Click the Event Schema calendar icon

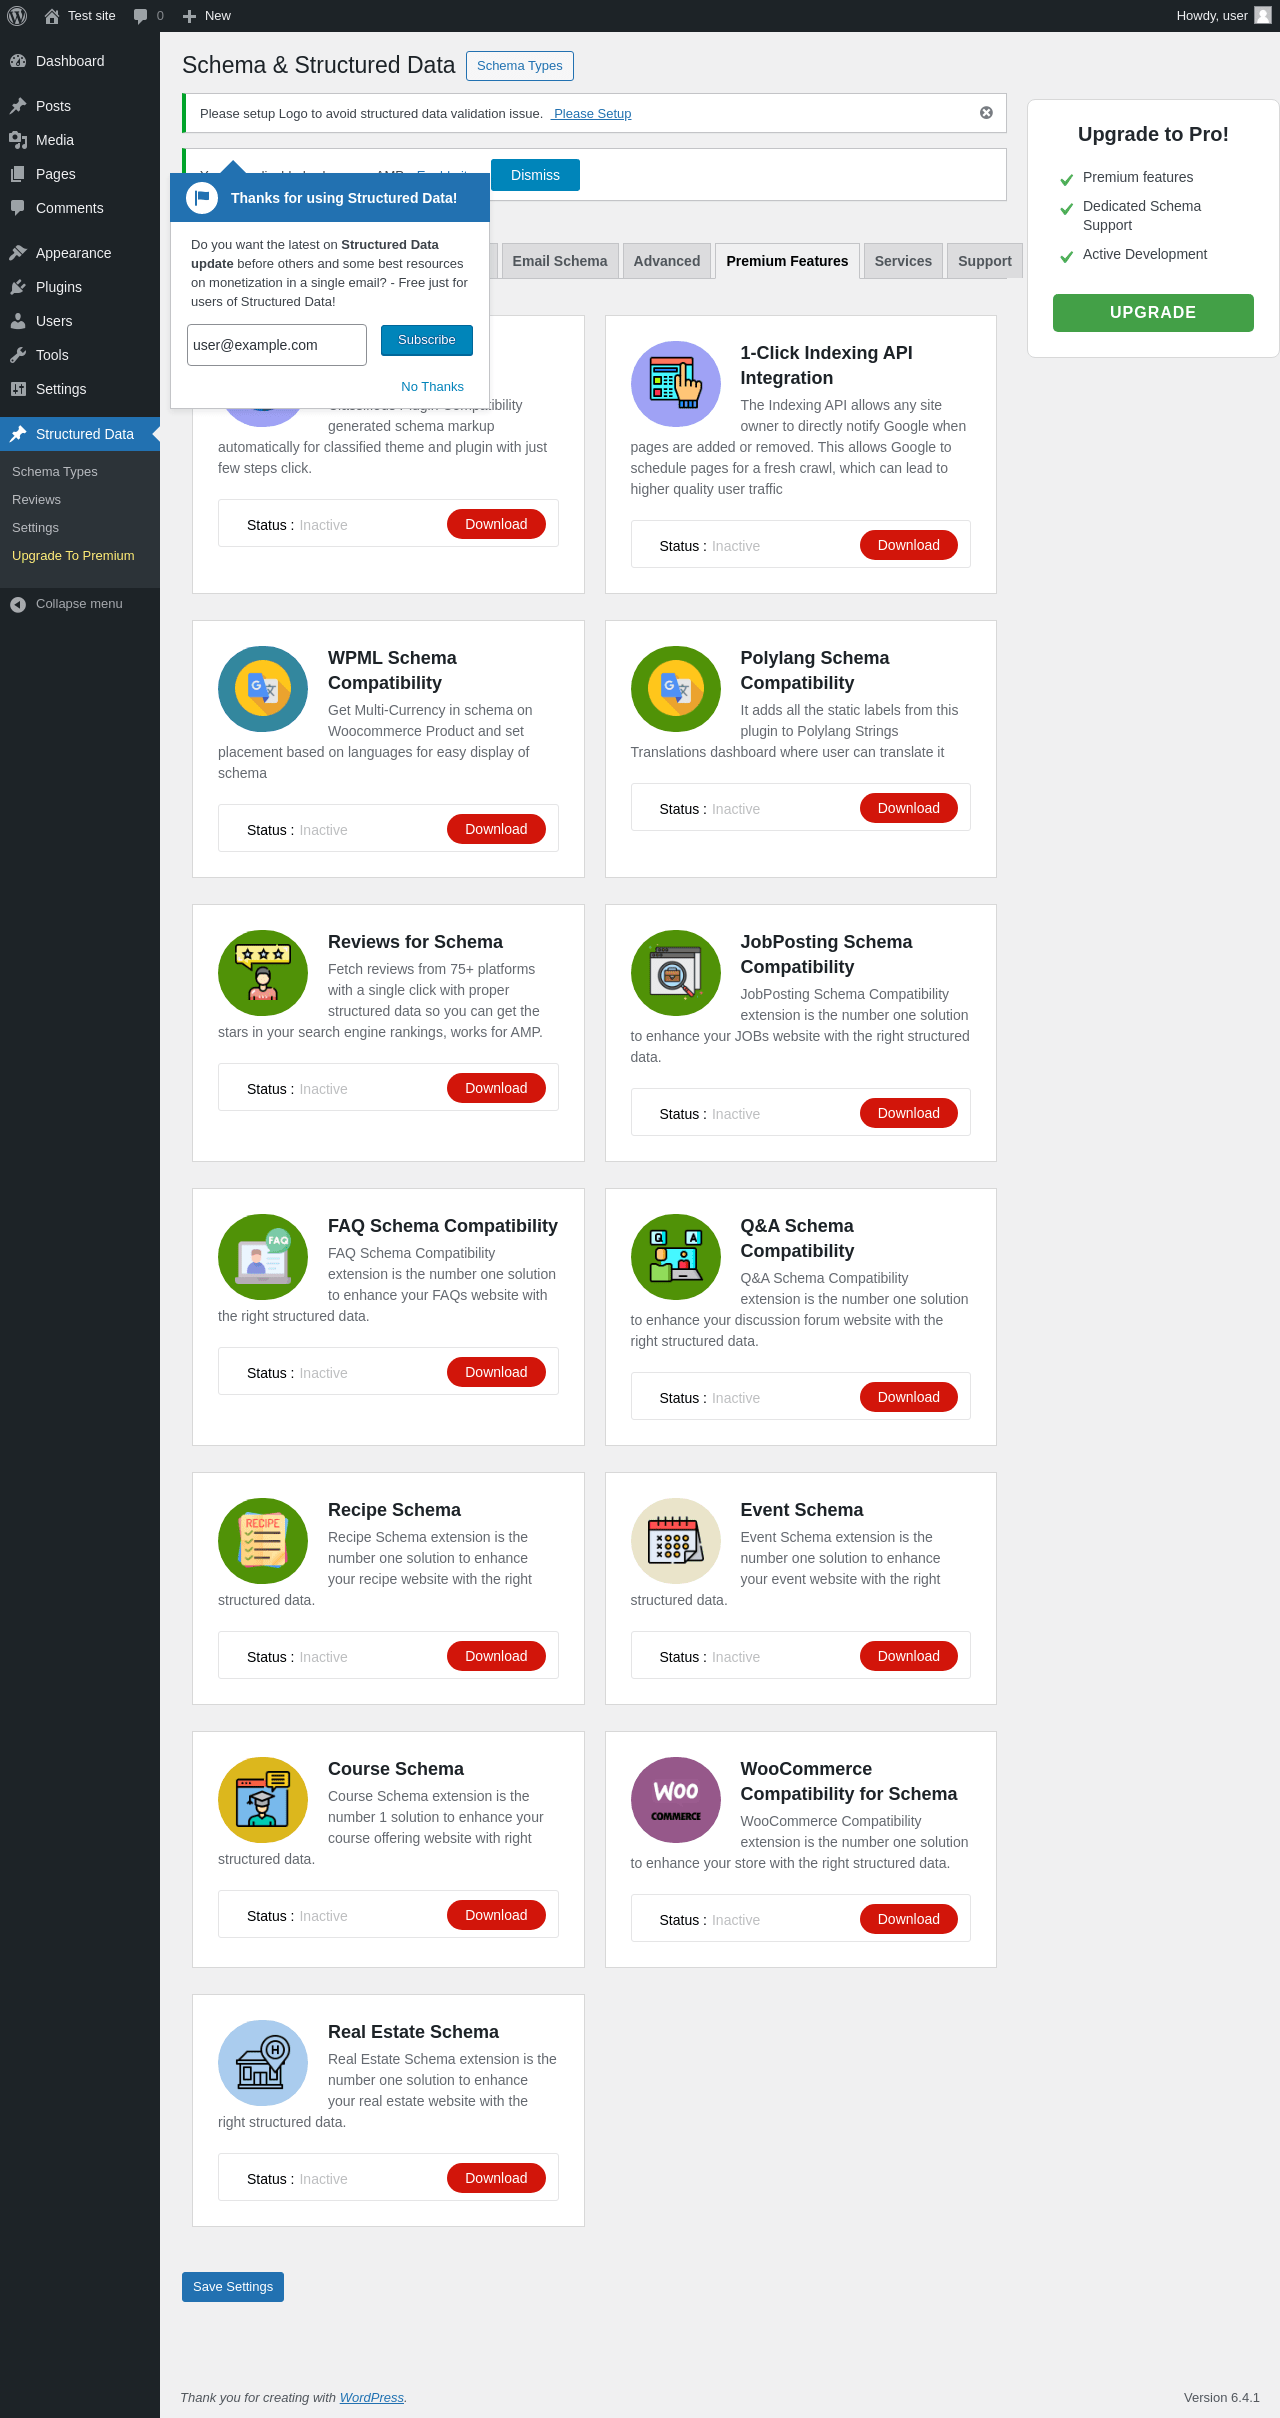(x=676, y=1541)
